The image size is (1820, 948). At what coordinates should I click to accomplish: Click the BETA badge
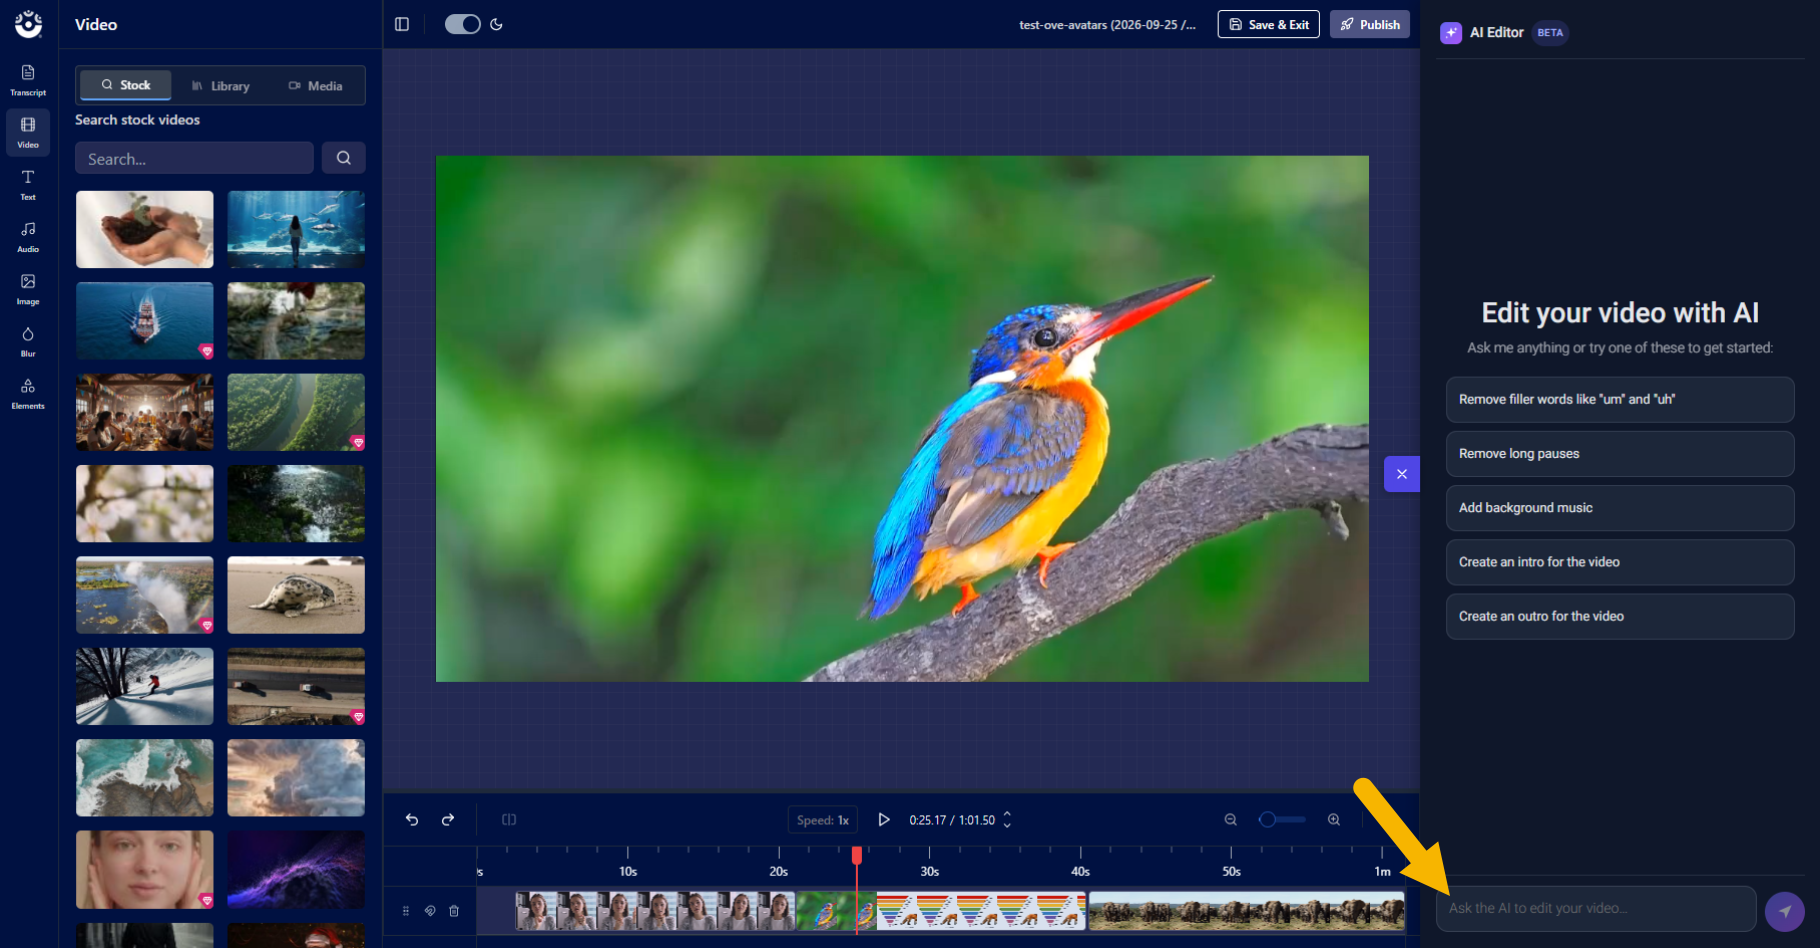pyautogui.click(x=1550, y=33)
